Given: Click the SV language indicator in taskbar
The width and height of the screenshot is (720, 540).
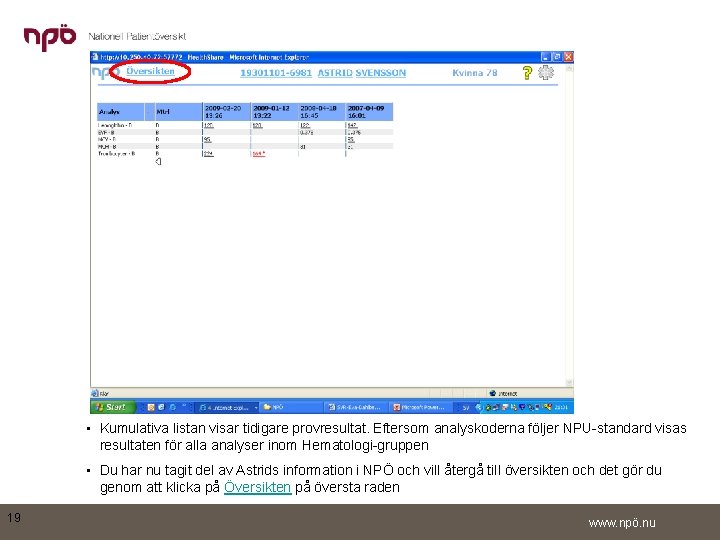Looking at the screenshot, I should point(466,407).
